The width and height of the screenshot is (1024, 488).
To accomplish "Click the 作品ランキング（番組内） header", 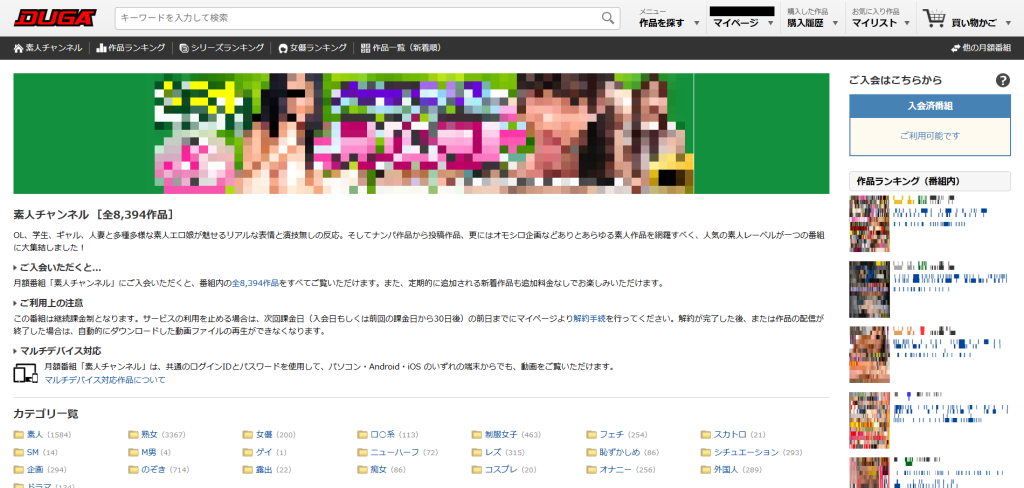I will (x=930, y=181).
